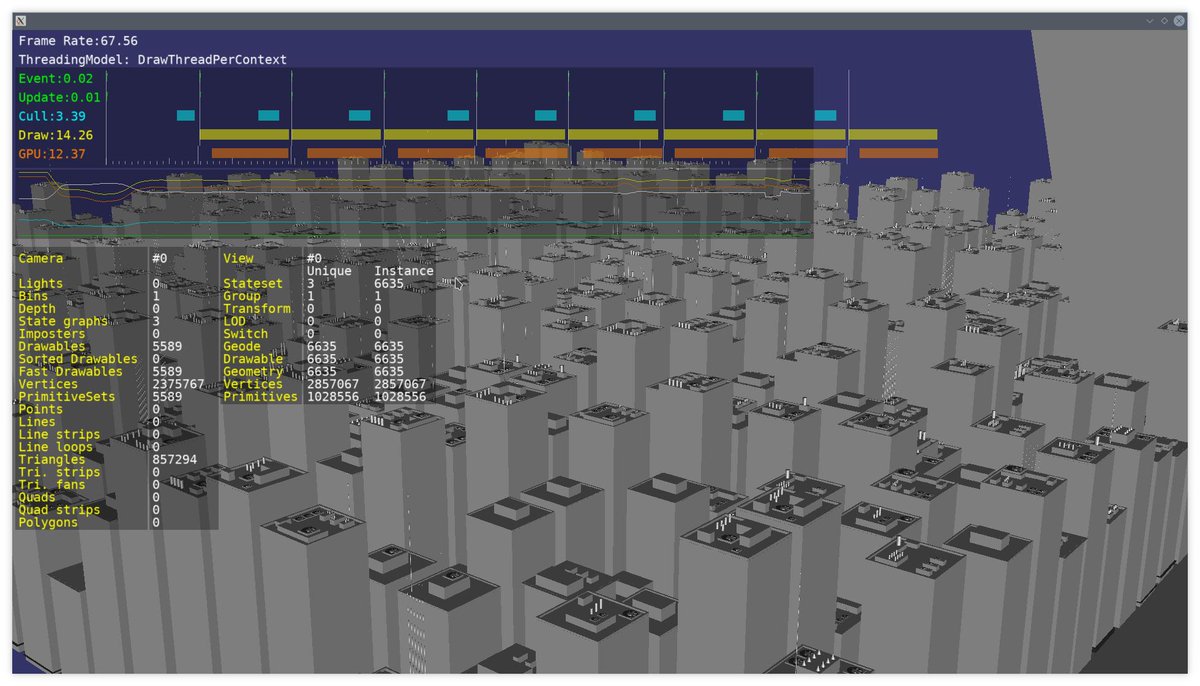Click the X11 application icon in title bar
The height and width of the screenshot is (686, 1200).
pos(21,21)
